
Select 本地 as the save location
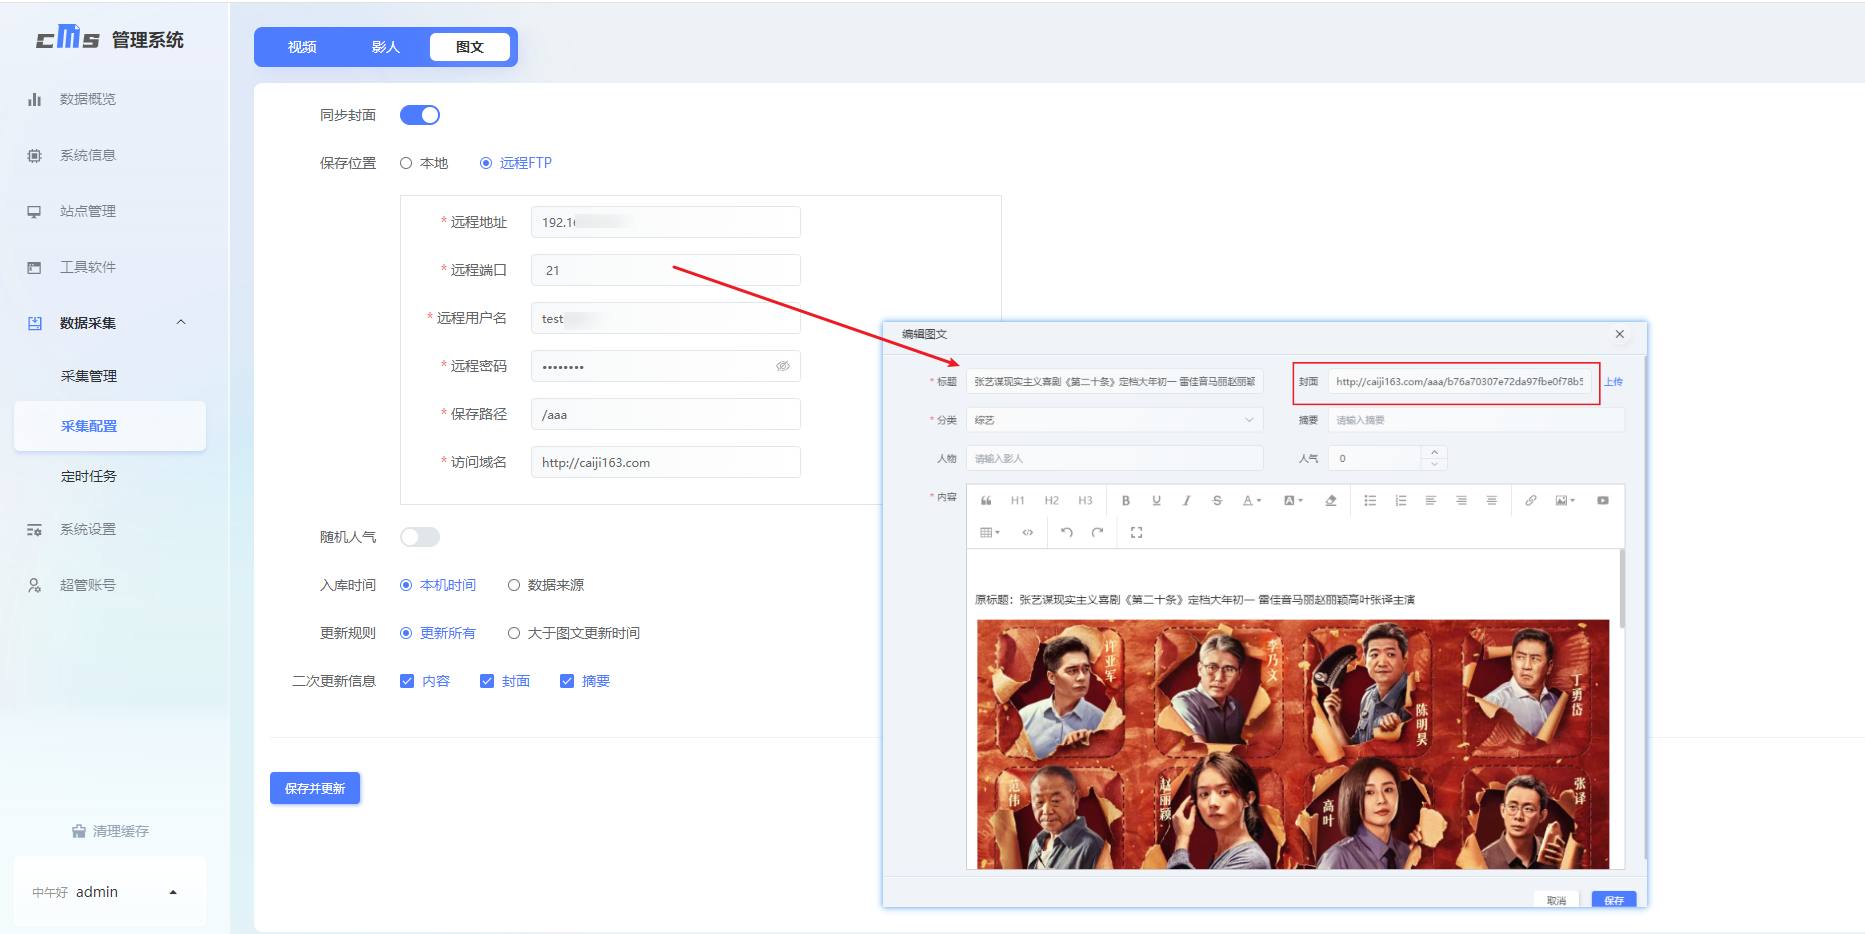click(424, 163)
